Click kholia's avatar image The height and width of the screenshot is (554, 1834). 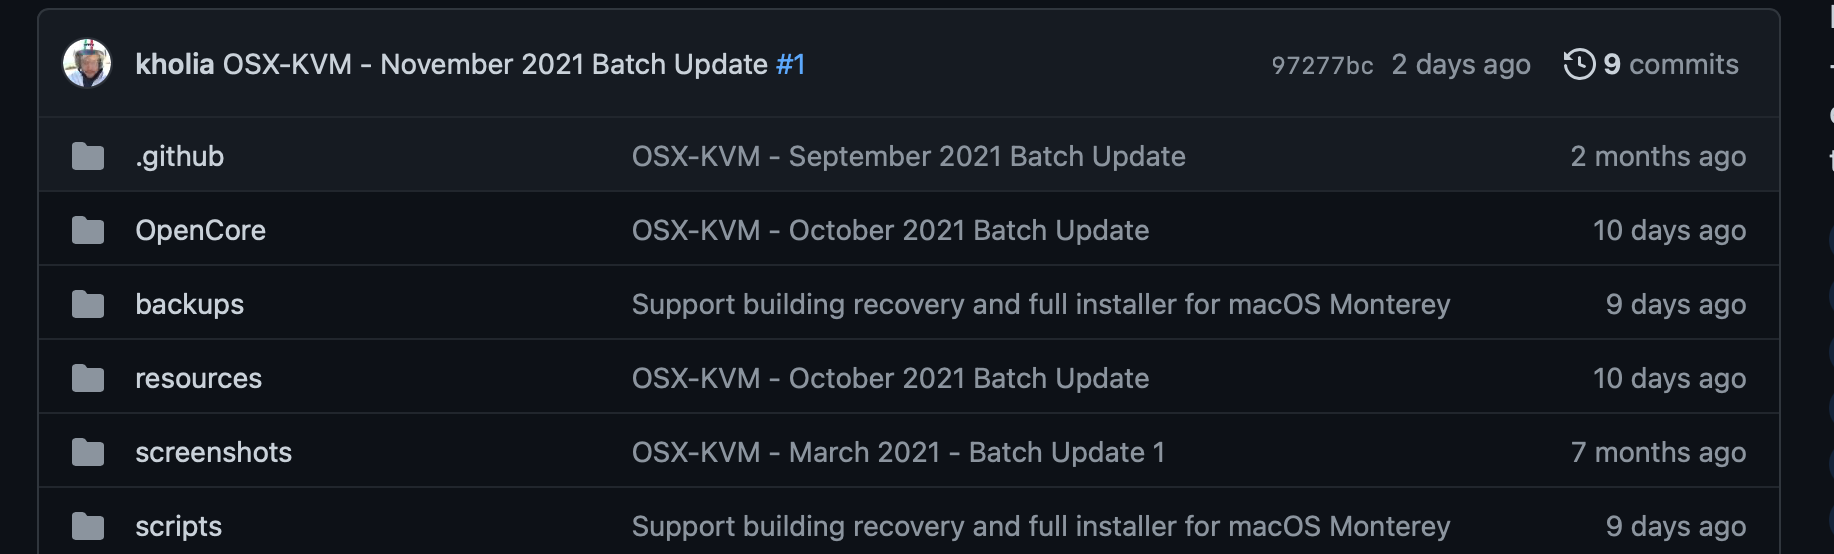[x=87, y=64]
